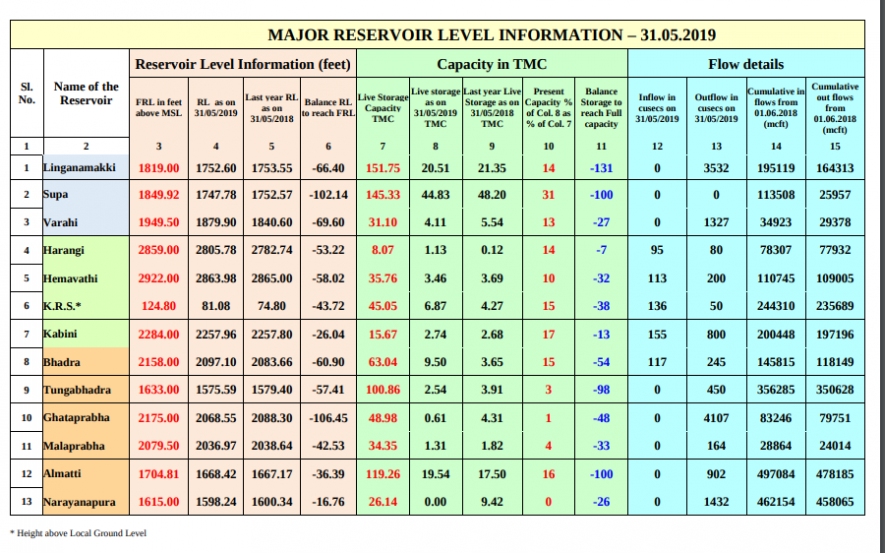Select the Sl. No. column header

coord(27,93)
